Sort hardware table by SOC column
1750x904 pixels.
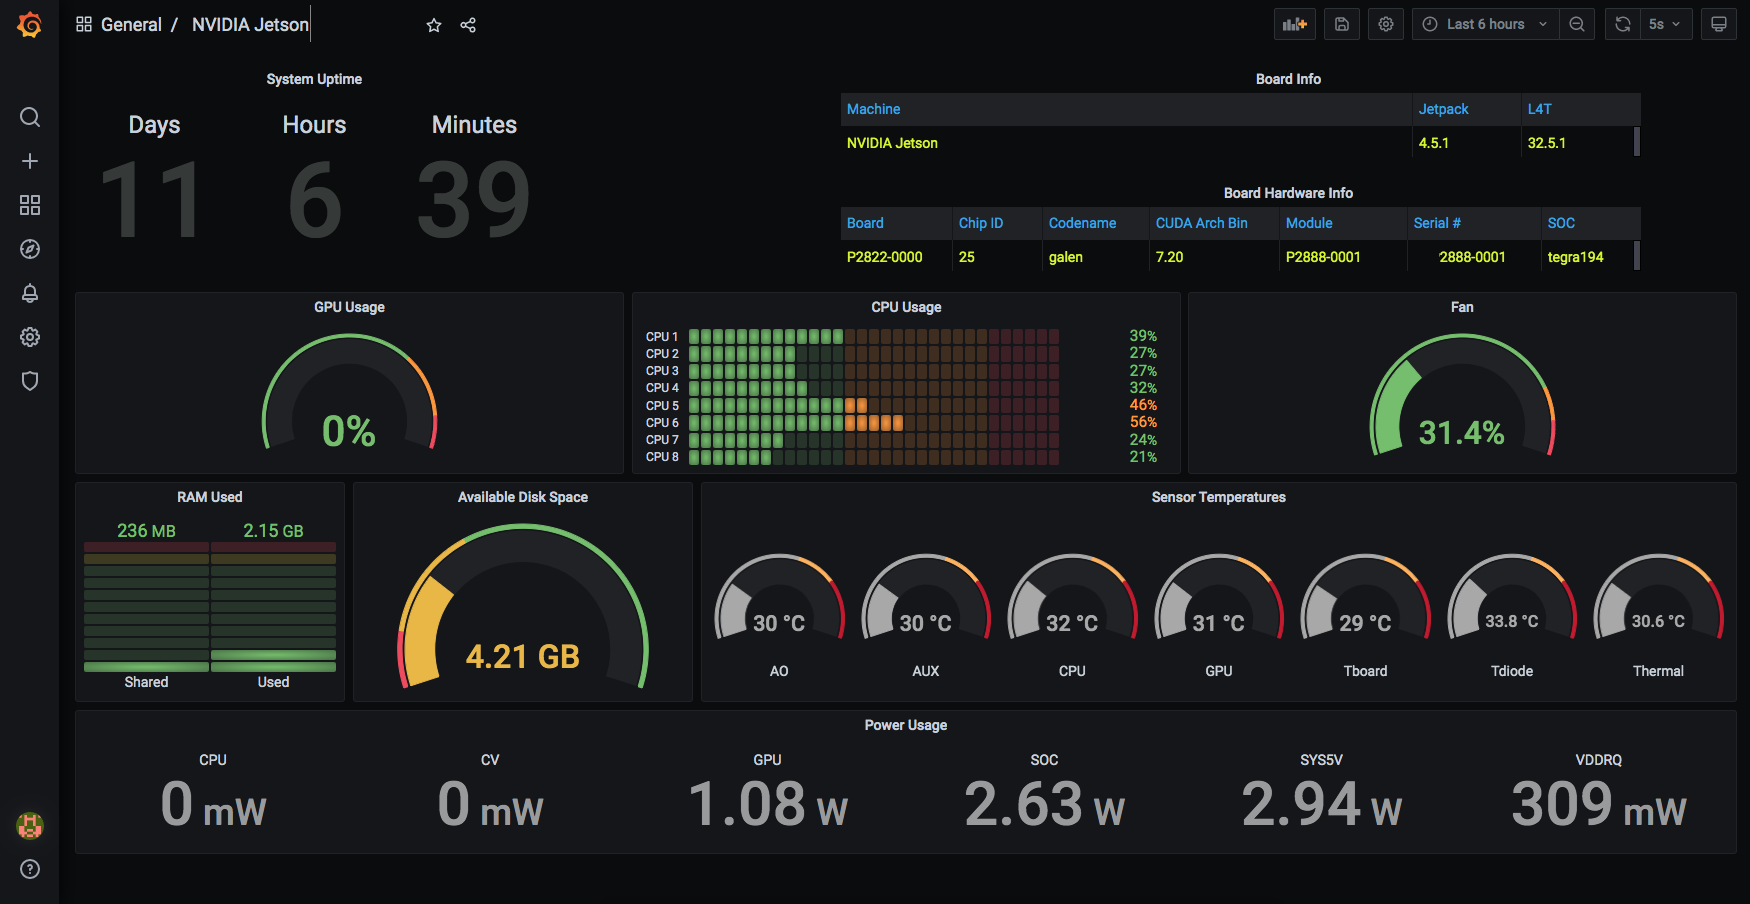click(x=1561, y=223)
